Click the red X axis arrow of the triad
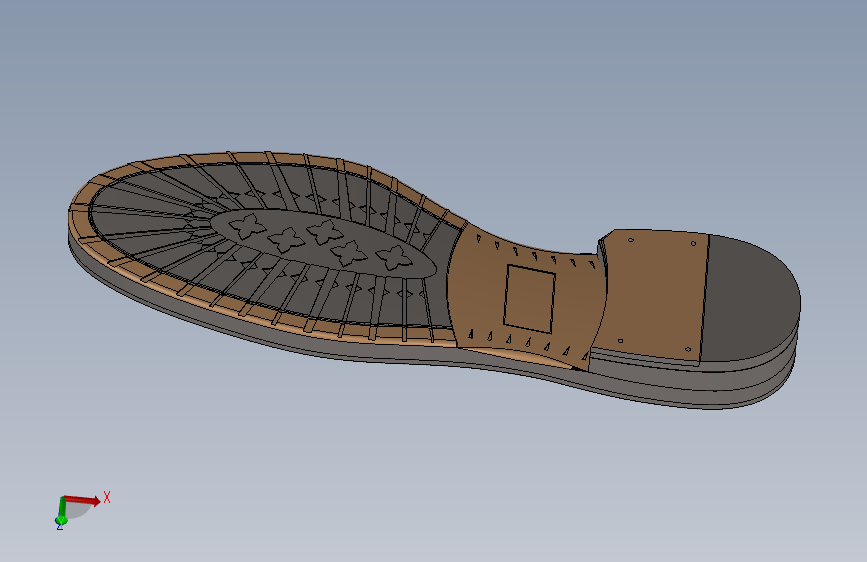The height and width of the screenshot is (562, 867). click(82, 500)
